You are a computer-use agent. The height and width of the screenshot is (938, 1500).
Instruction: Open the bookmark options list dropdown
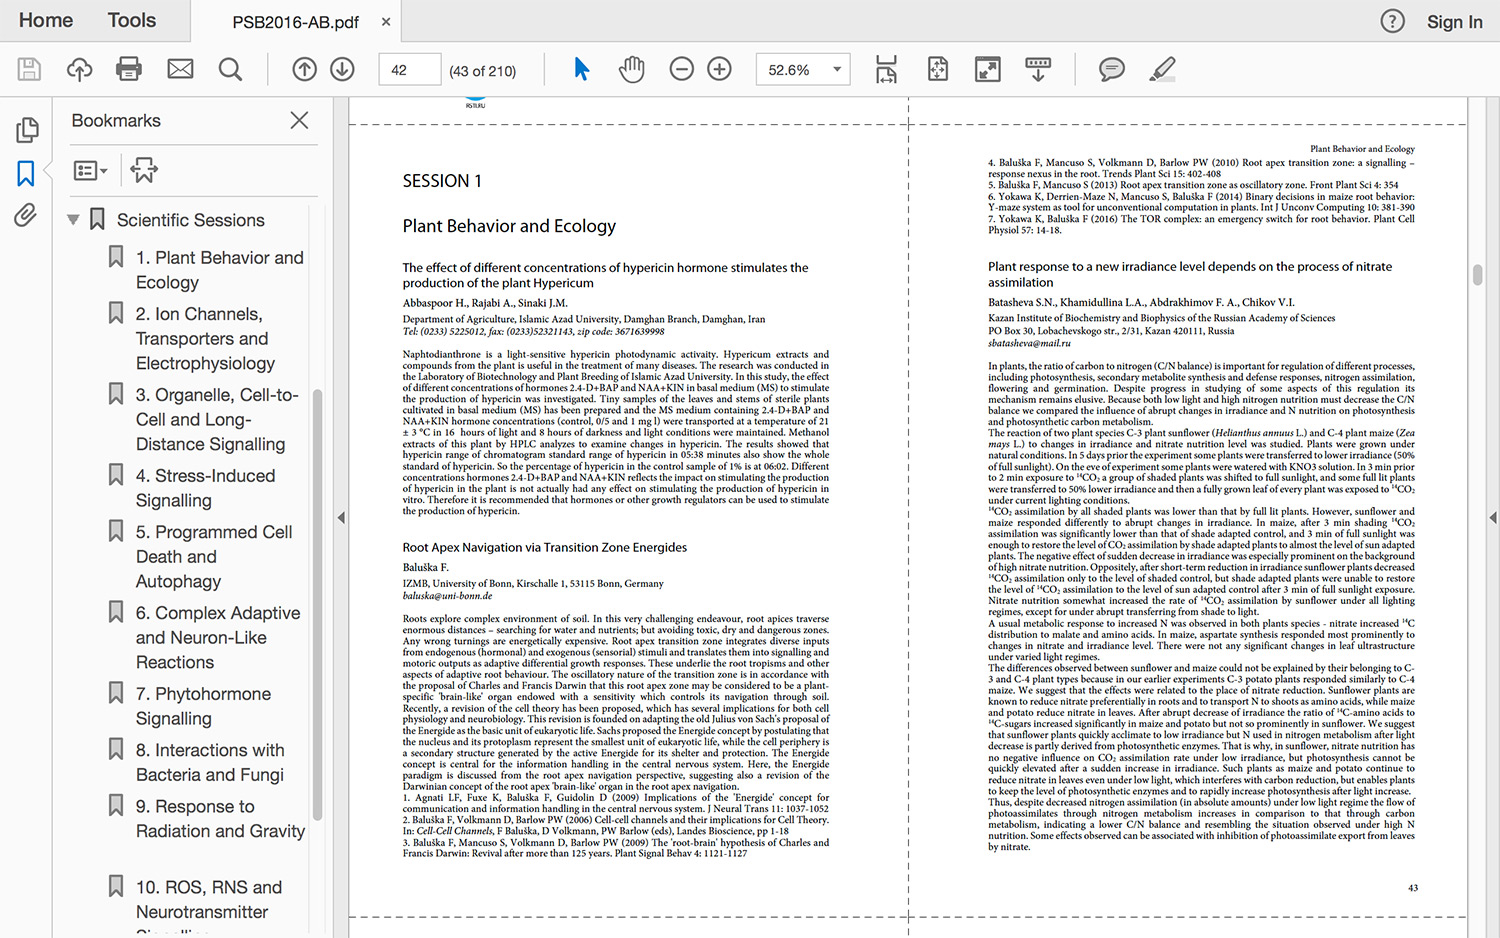[90, 171]
